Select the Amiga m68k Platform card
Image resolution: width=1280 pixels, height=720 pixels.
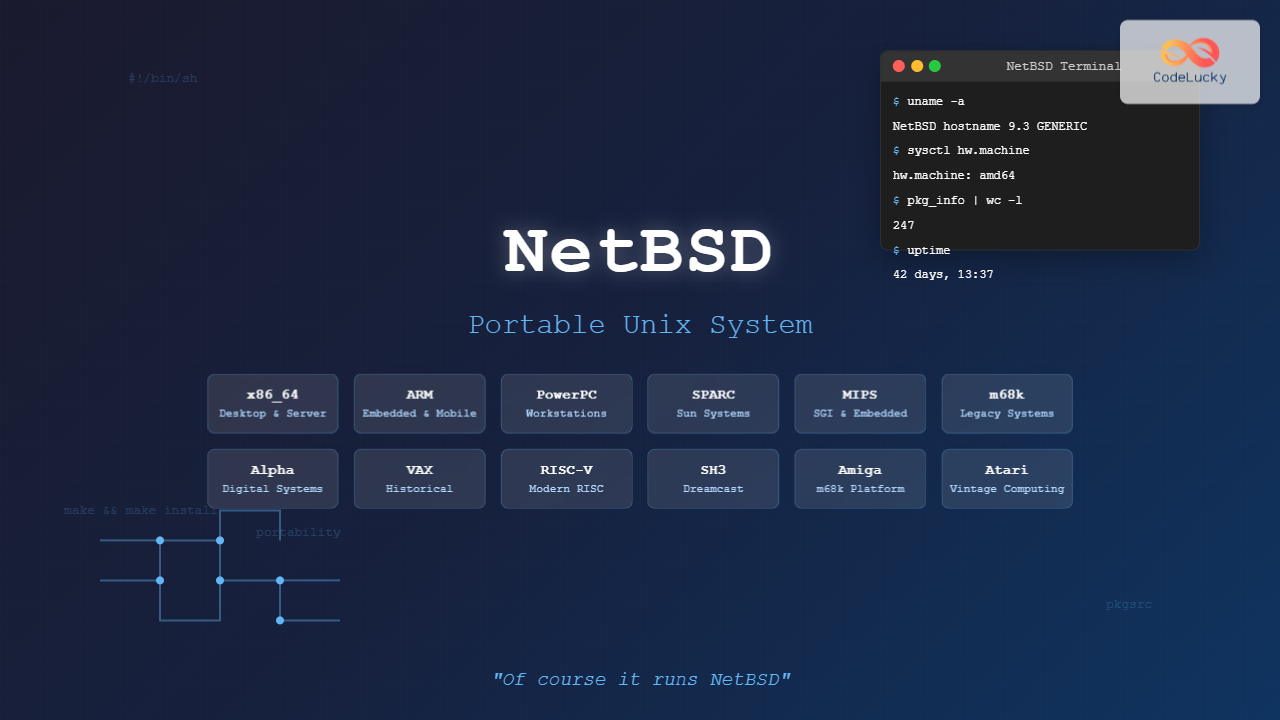click(860, 479)
